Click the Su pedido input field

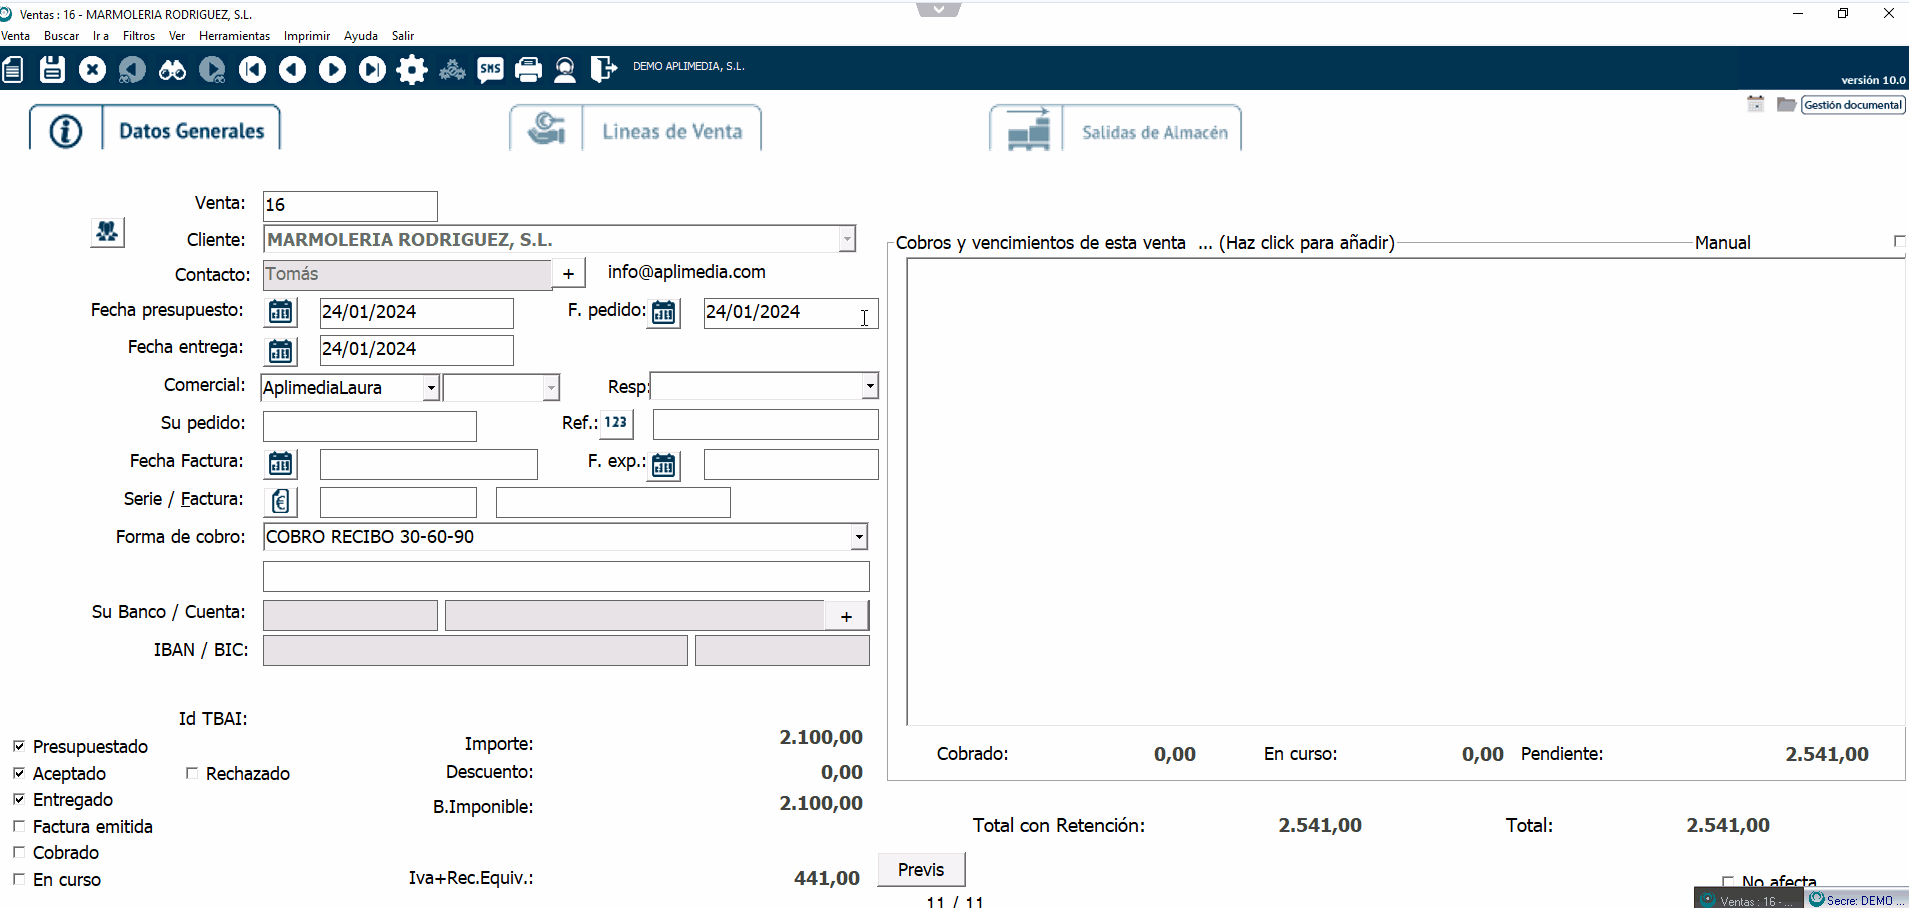(x=369, y=426)
